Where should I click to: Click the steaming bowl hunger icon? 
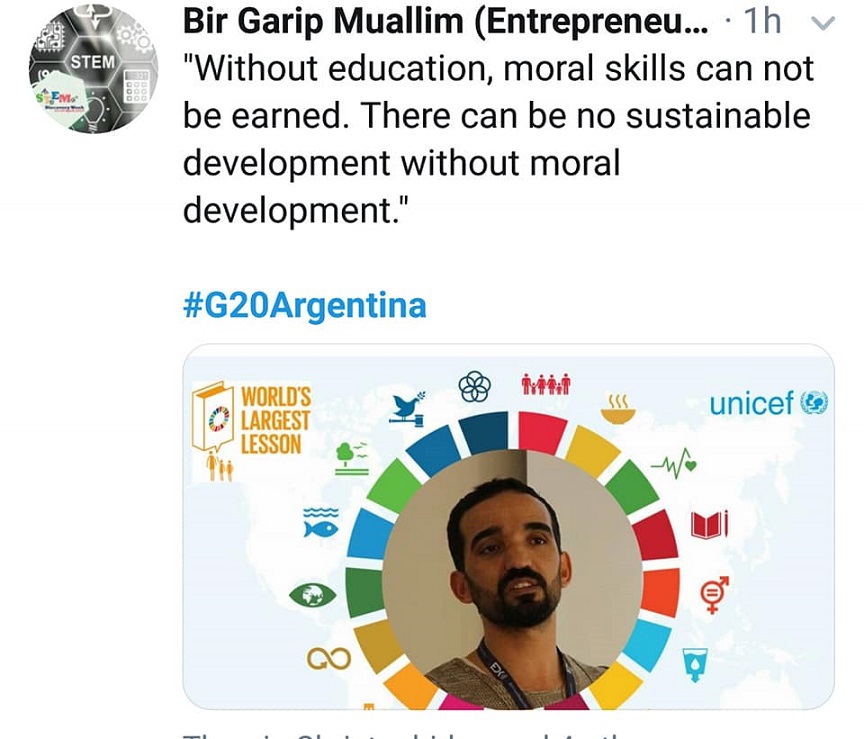pos(618,408)
